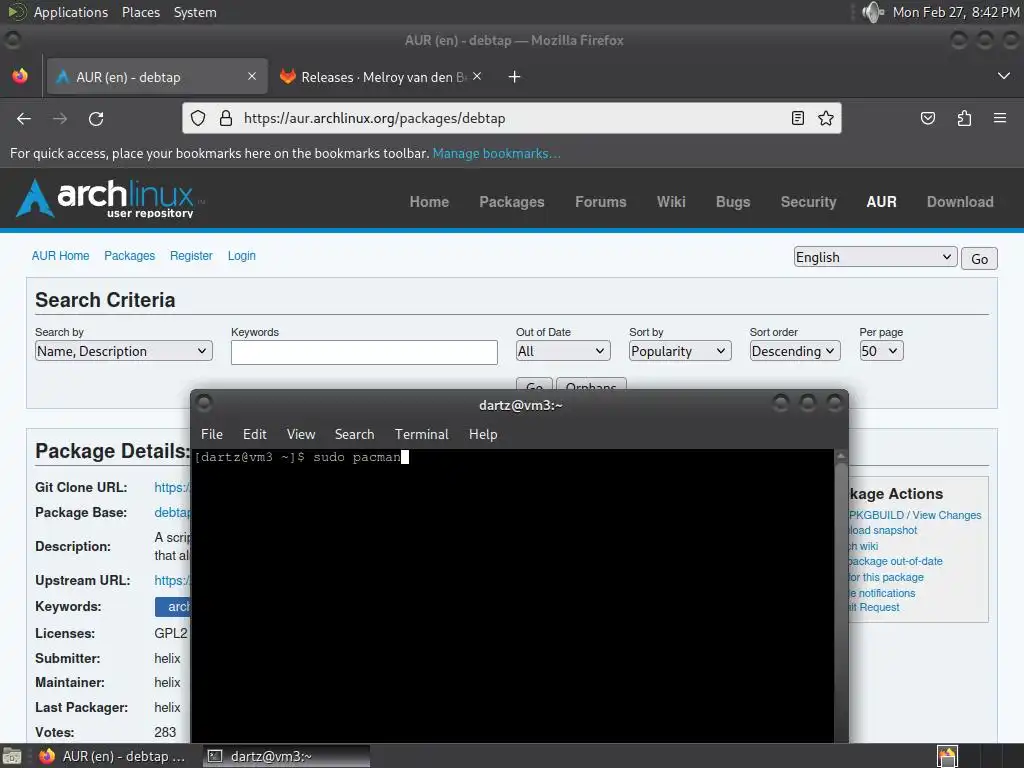Click the volume speaker icon in panel
The width and height of the screenshot is (1024, 768).
coord(872,12)
